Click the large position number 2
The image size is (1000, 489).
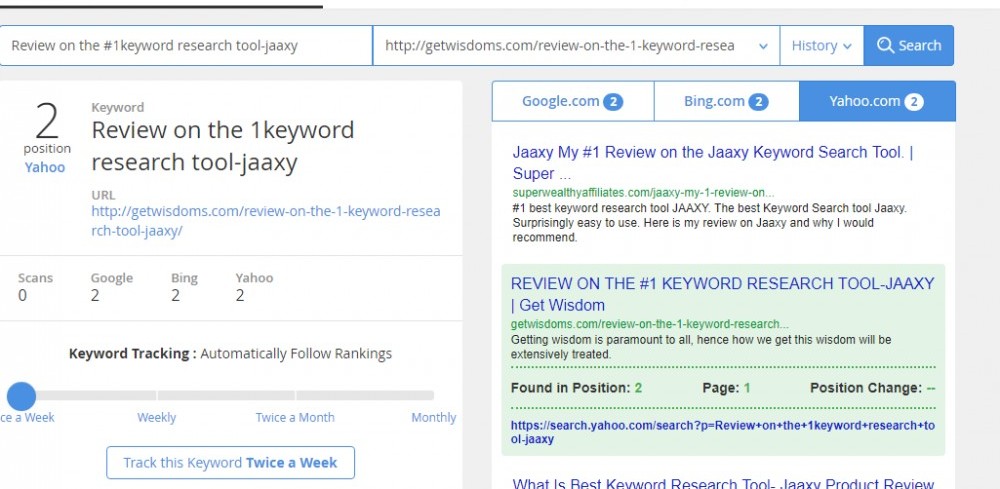point(47,122)
